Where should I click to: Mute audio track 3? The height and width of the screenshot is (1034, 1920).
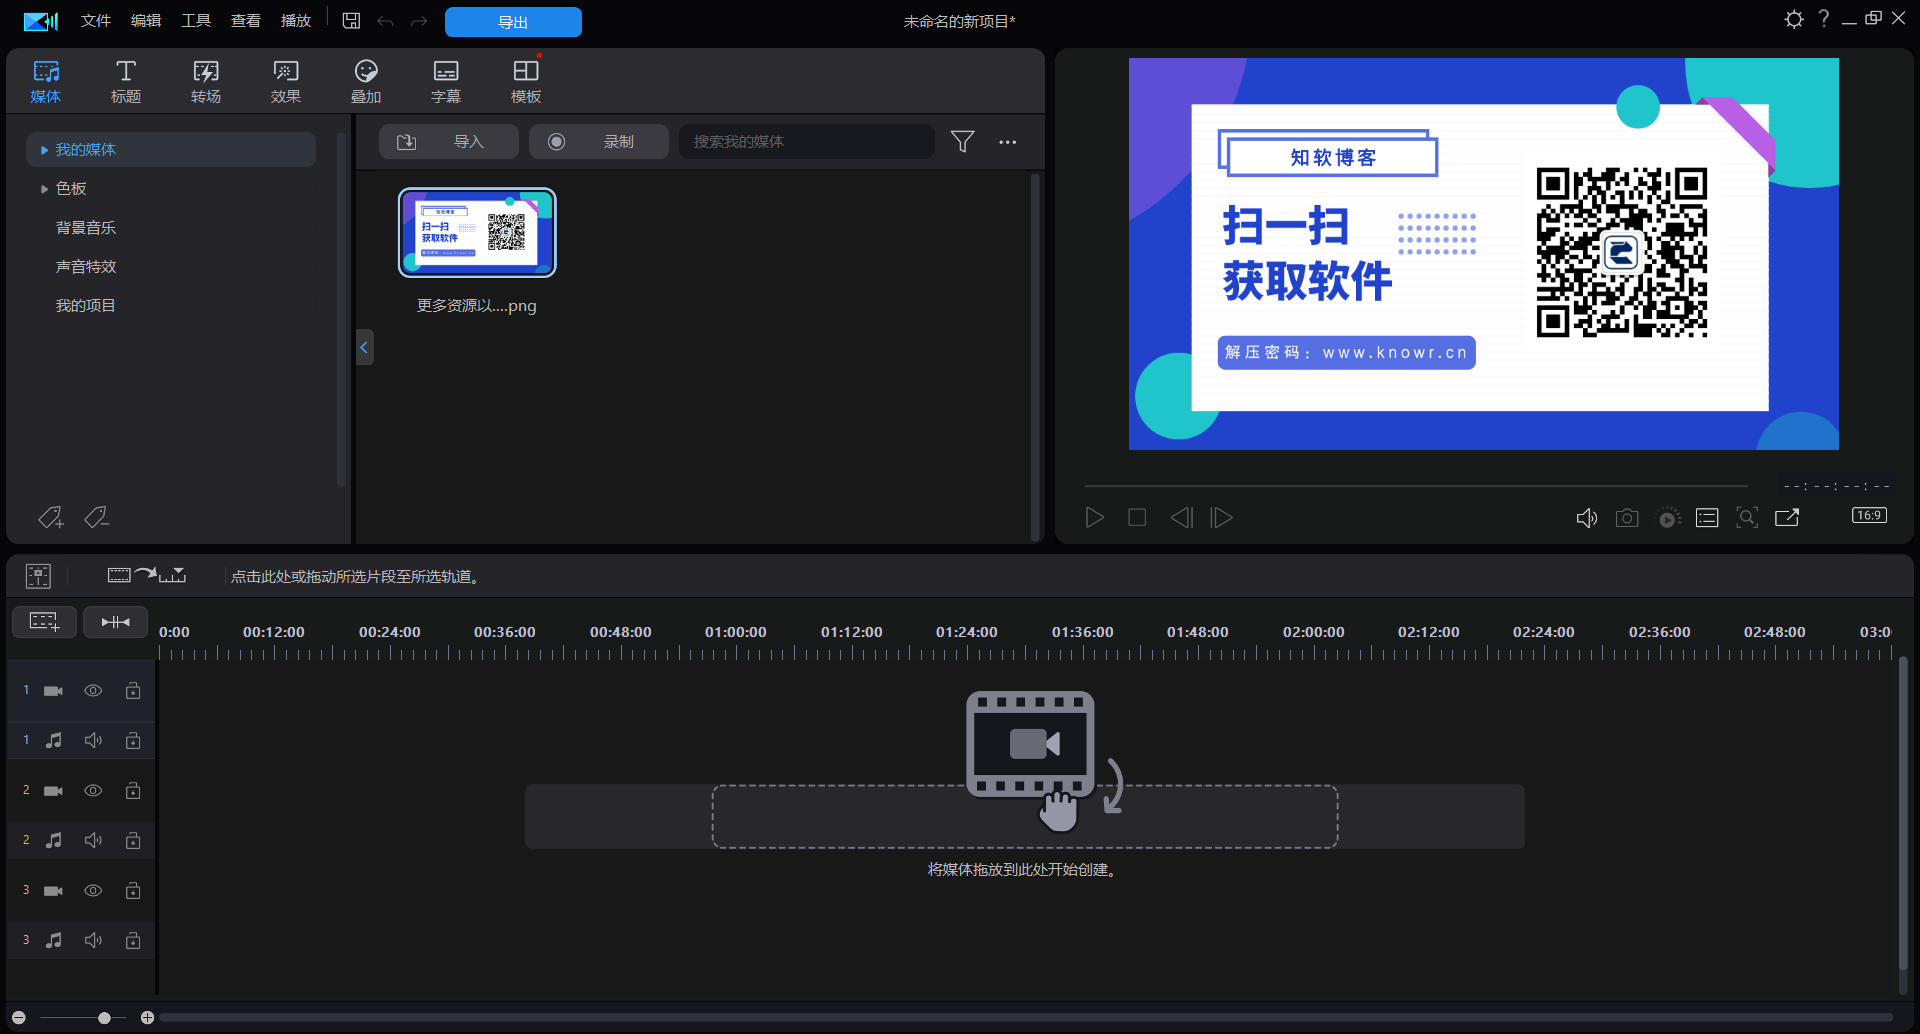click(93, 941)
